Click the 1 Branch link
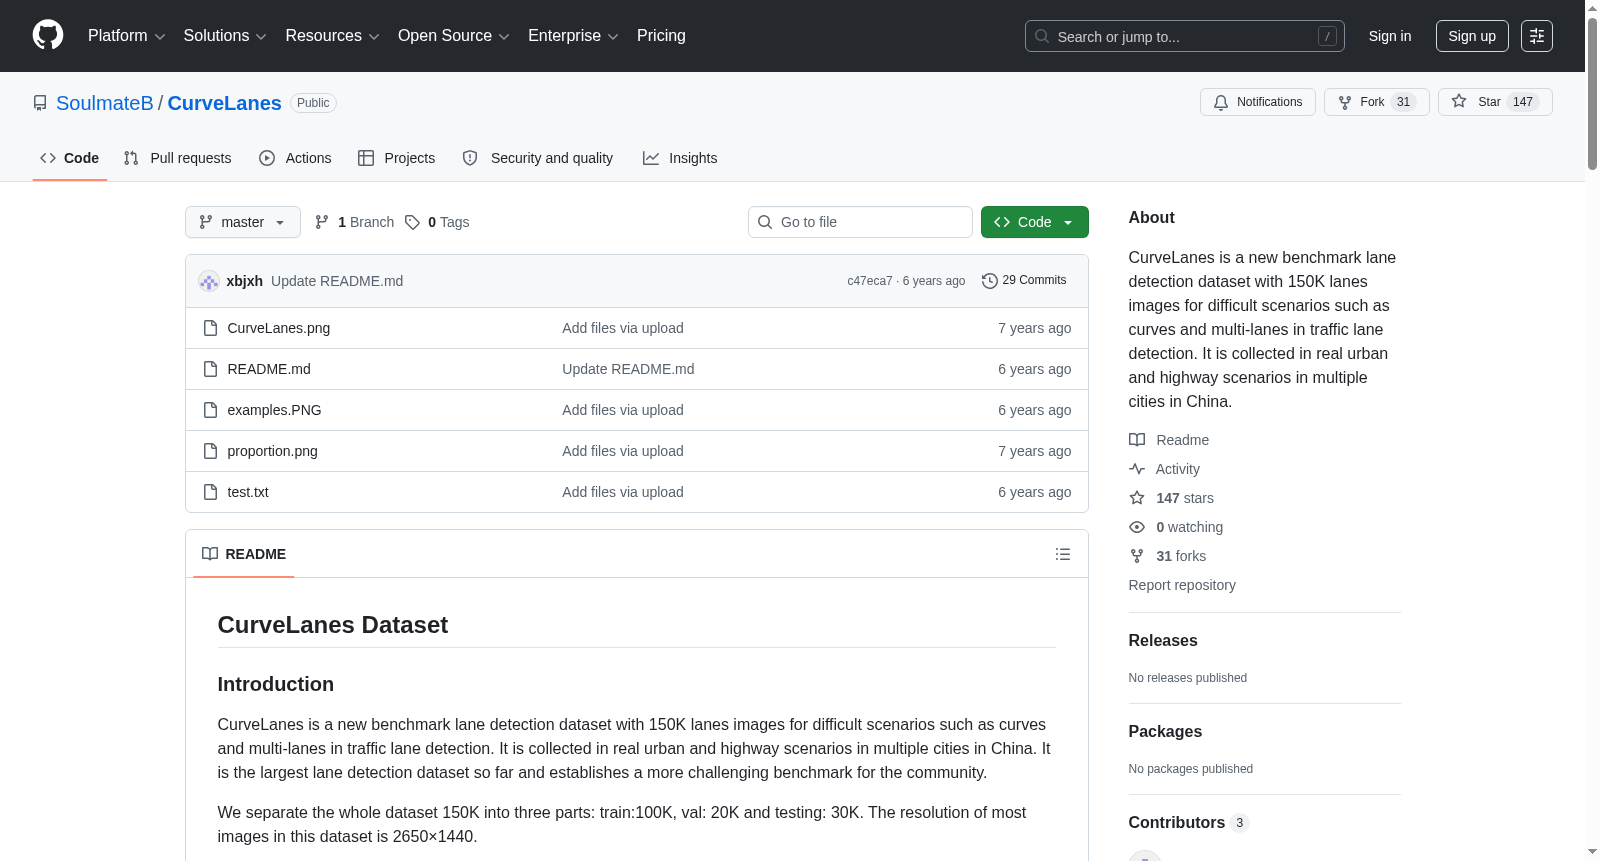 355,222
